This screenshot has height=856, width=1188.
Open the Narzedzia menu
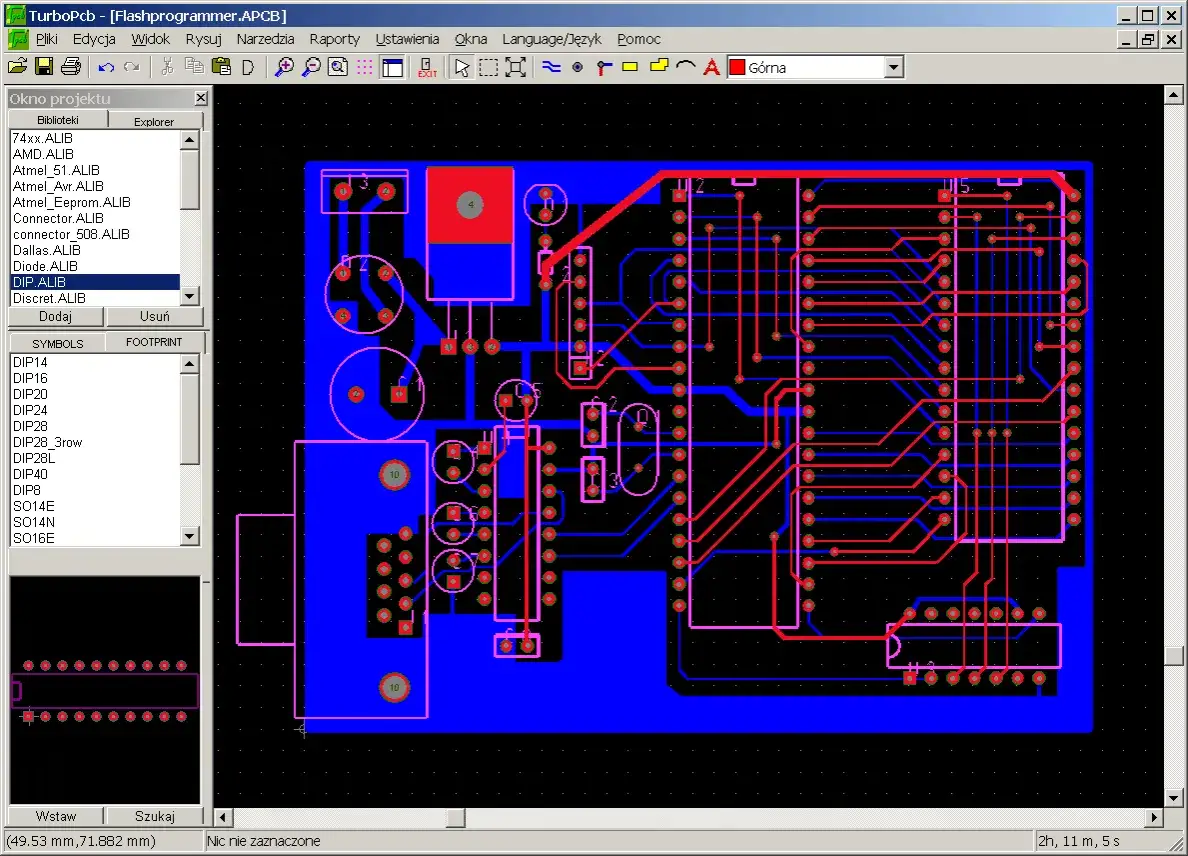pyautogui.click(x=265, y=39)
